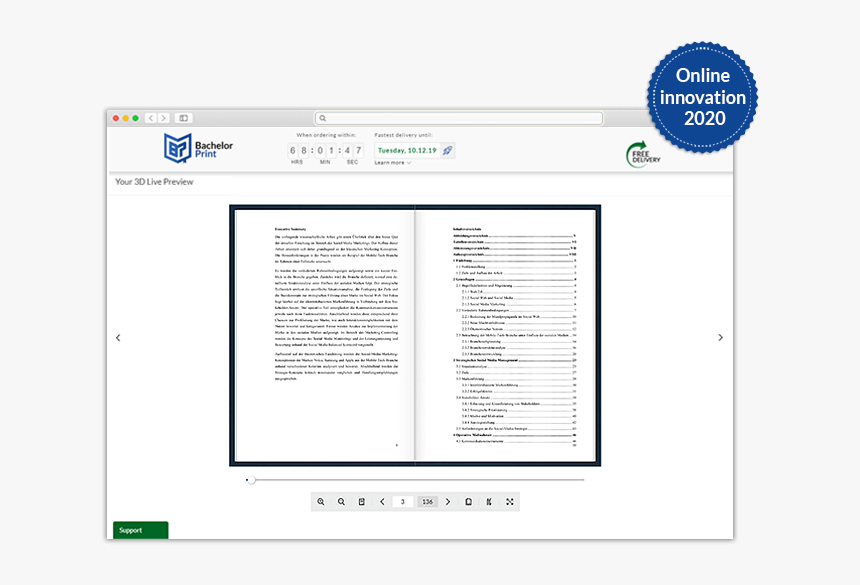Go to next page with toolbar chevron

pos(448,502)
